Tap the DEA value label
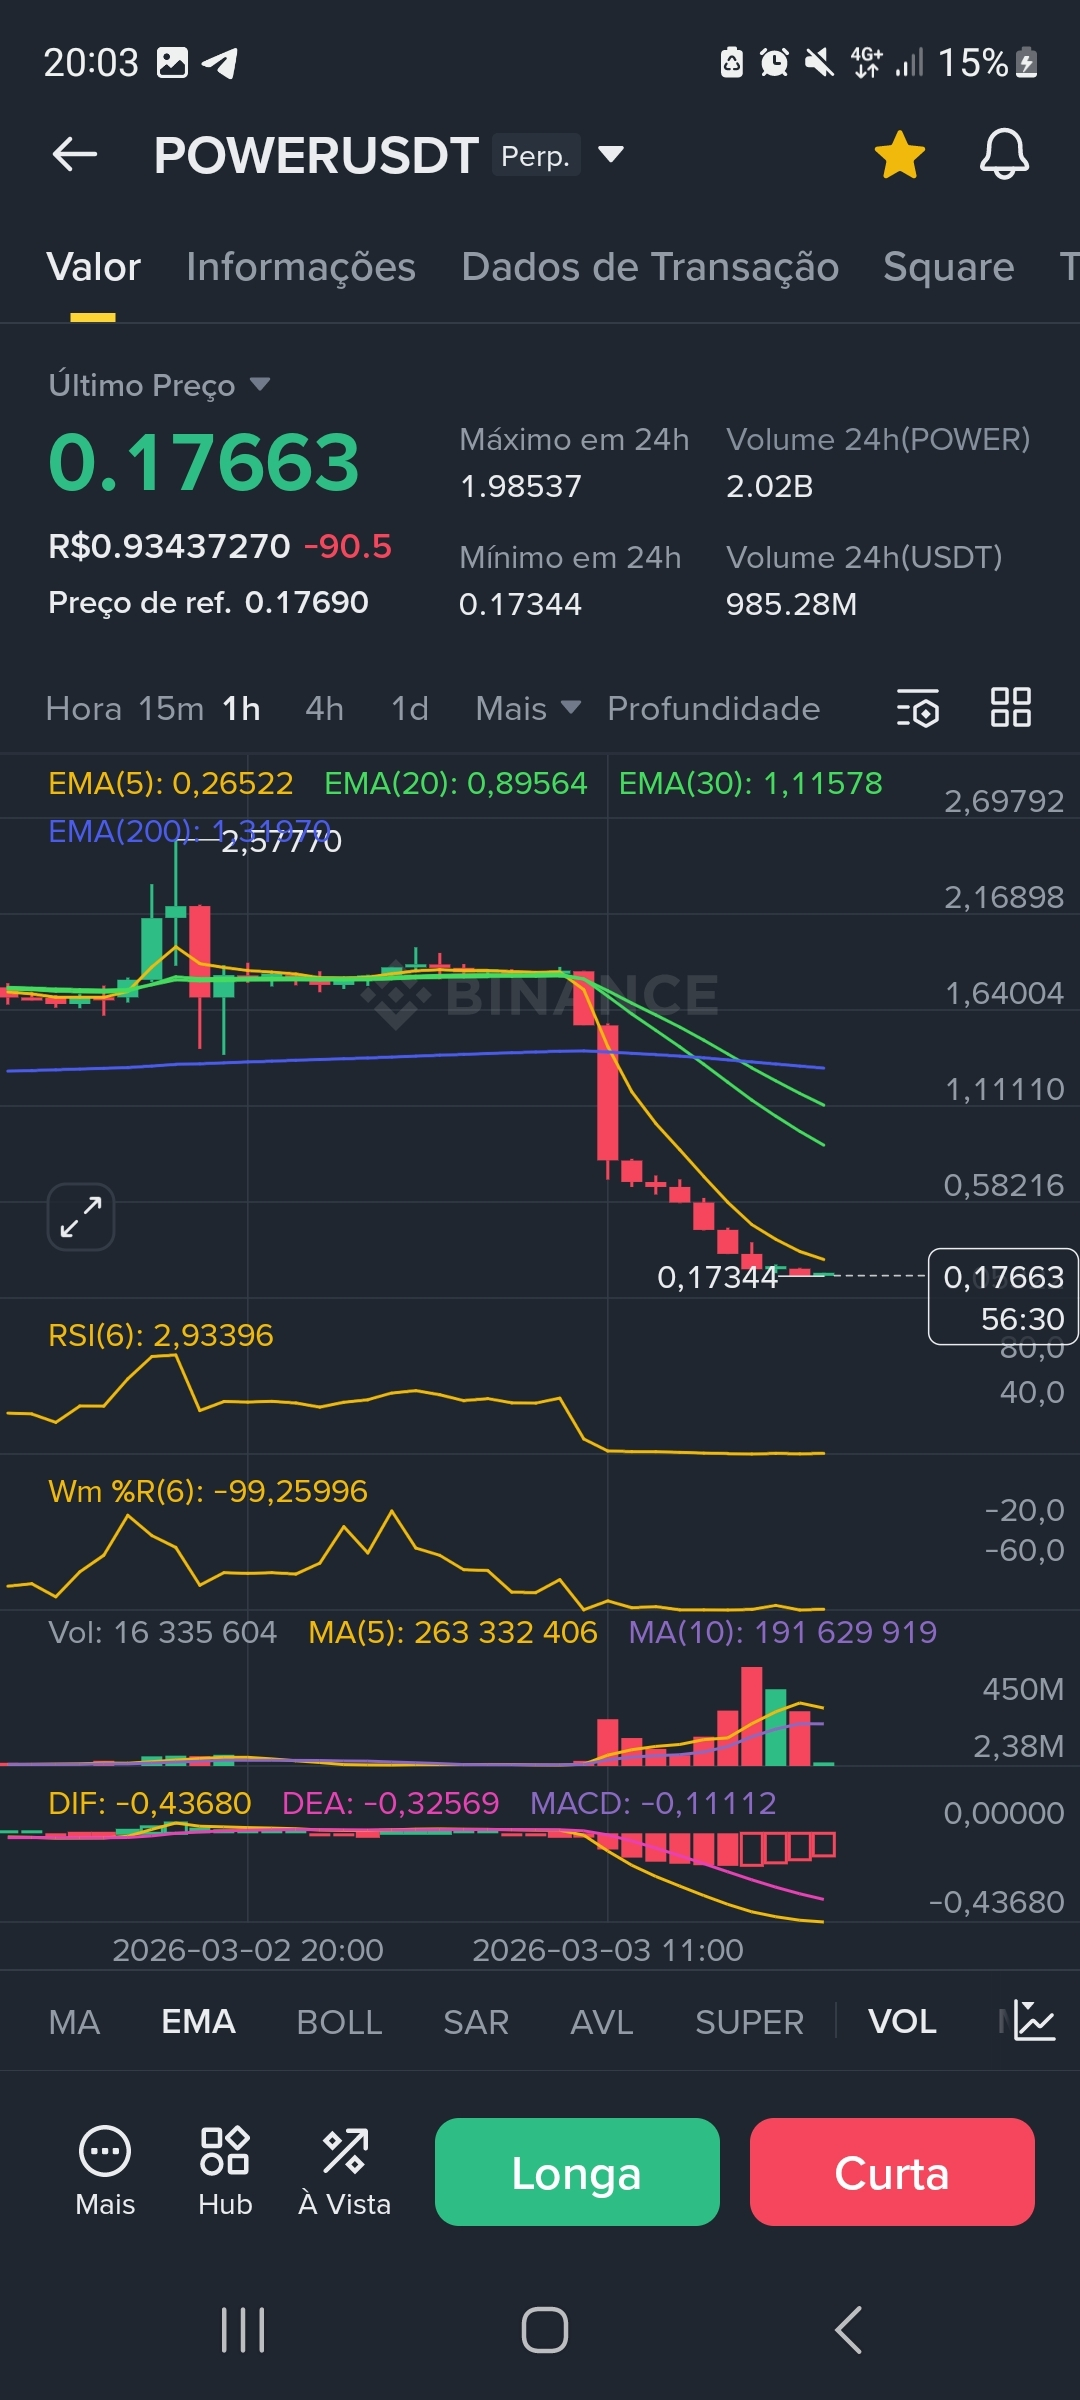The height and width of the screenshot is (2400, 1080). point(390,1803)
